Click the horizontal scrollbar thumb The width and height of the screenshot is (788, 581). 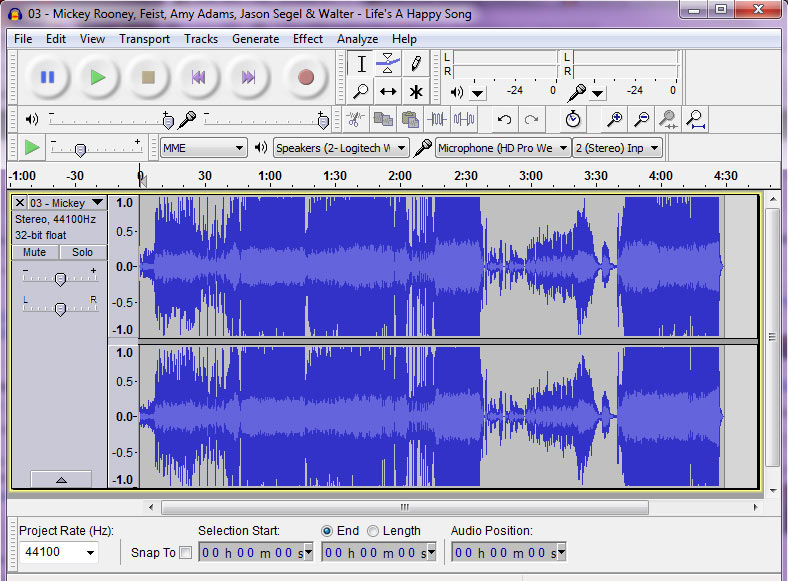tap(405, 507)
